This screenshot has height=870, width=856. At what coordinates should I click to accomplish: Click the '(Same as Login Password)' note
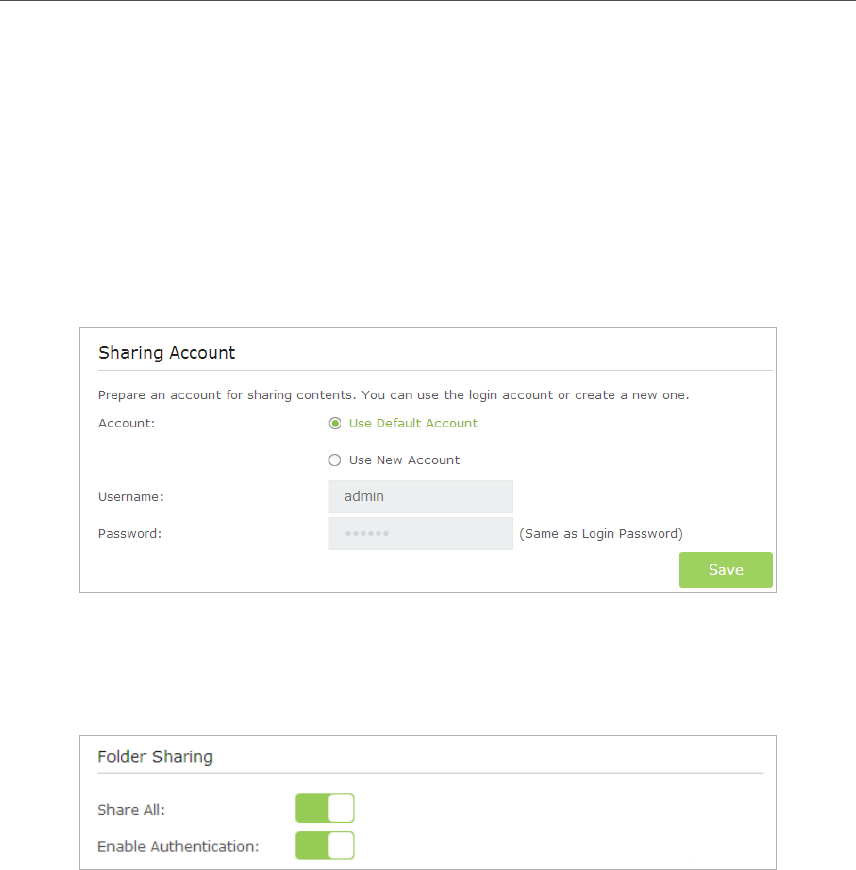(x=600, y=533)
